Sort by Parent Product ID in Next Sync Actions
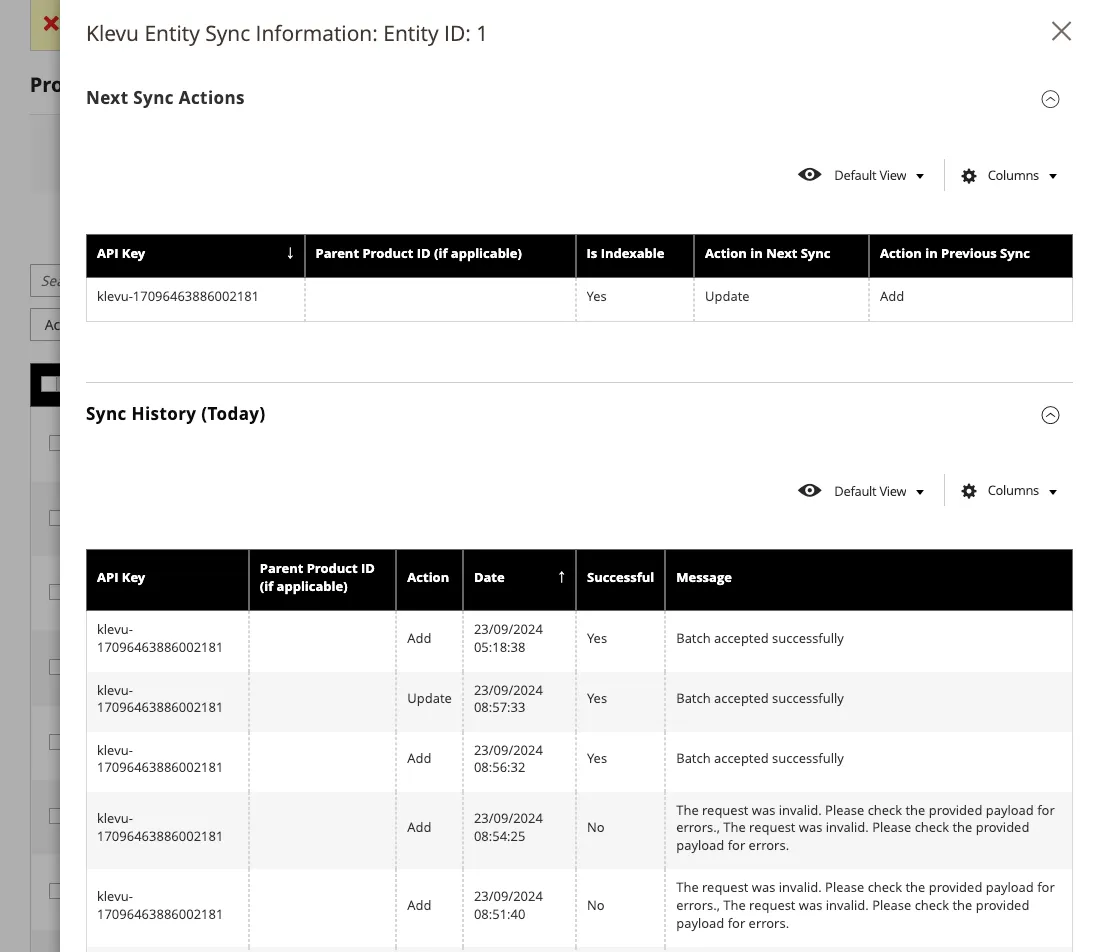1096x952 pixels. [x=440, y=254]
